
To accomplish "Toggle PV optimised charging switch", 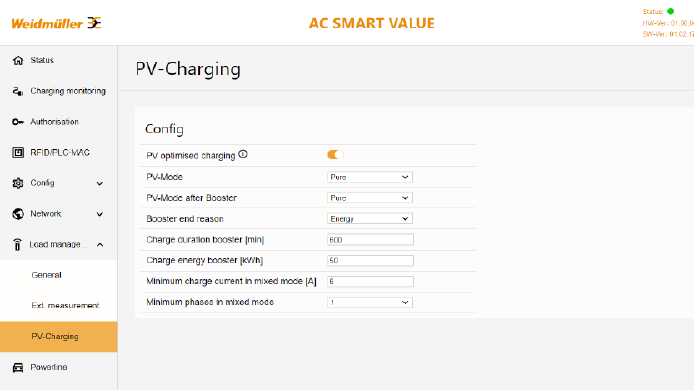I will pyautogui.click(x=335, y=154).
